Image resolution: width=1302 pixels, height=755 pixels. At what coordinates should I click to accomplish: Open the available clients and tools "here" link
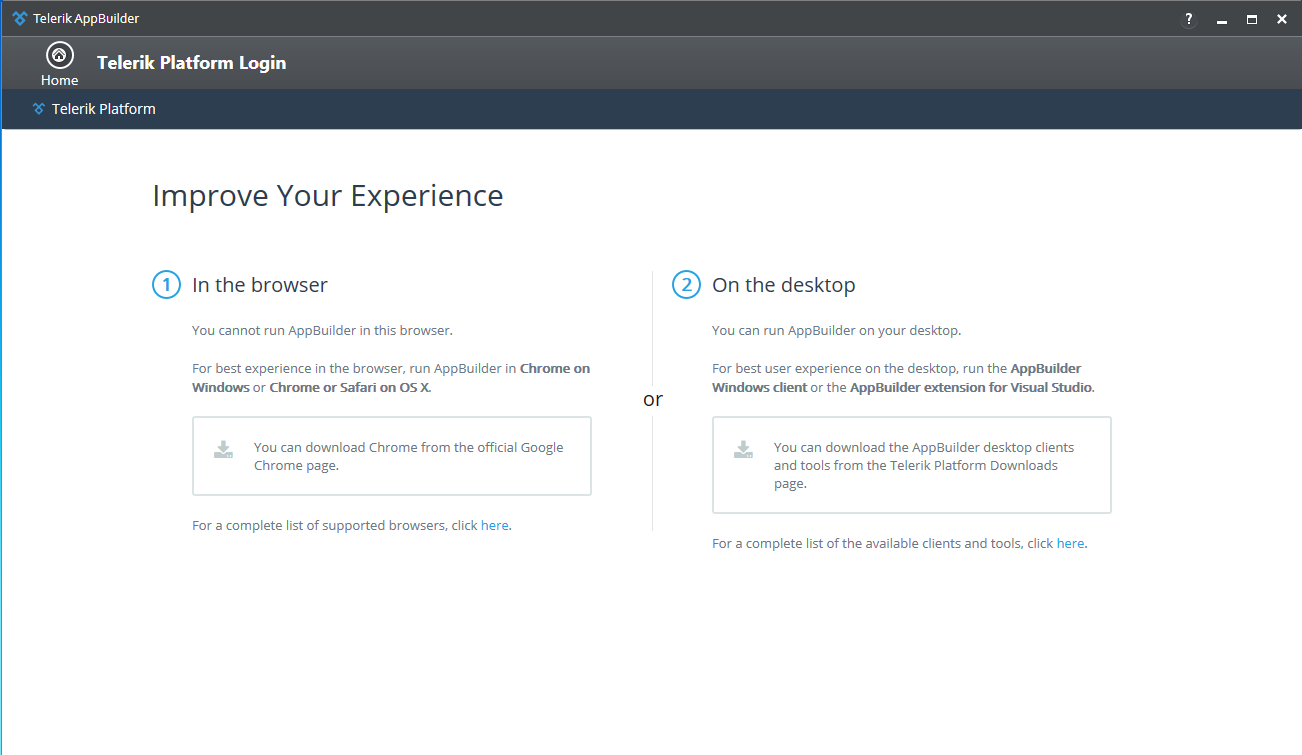(1070, 544)
